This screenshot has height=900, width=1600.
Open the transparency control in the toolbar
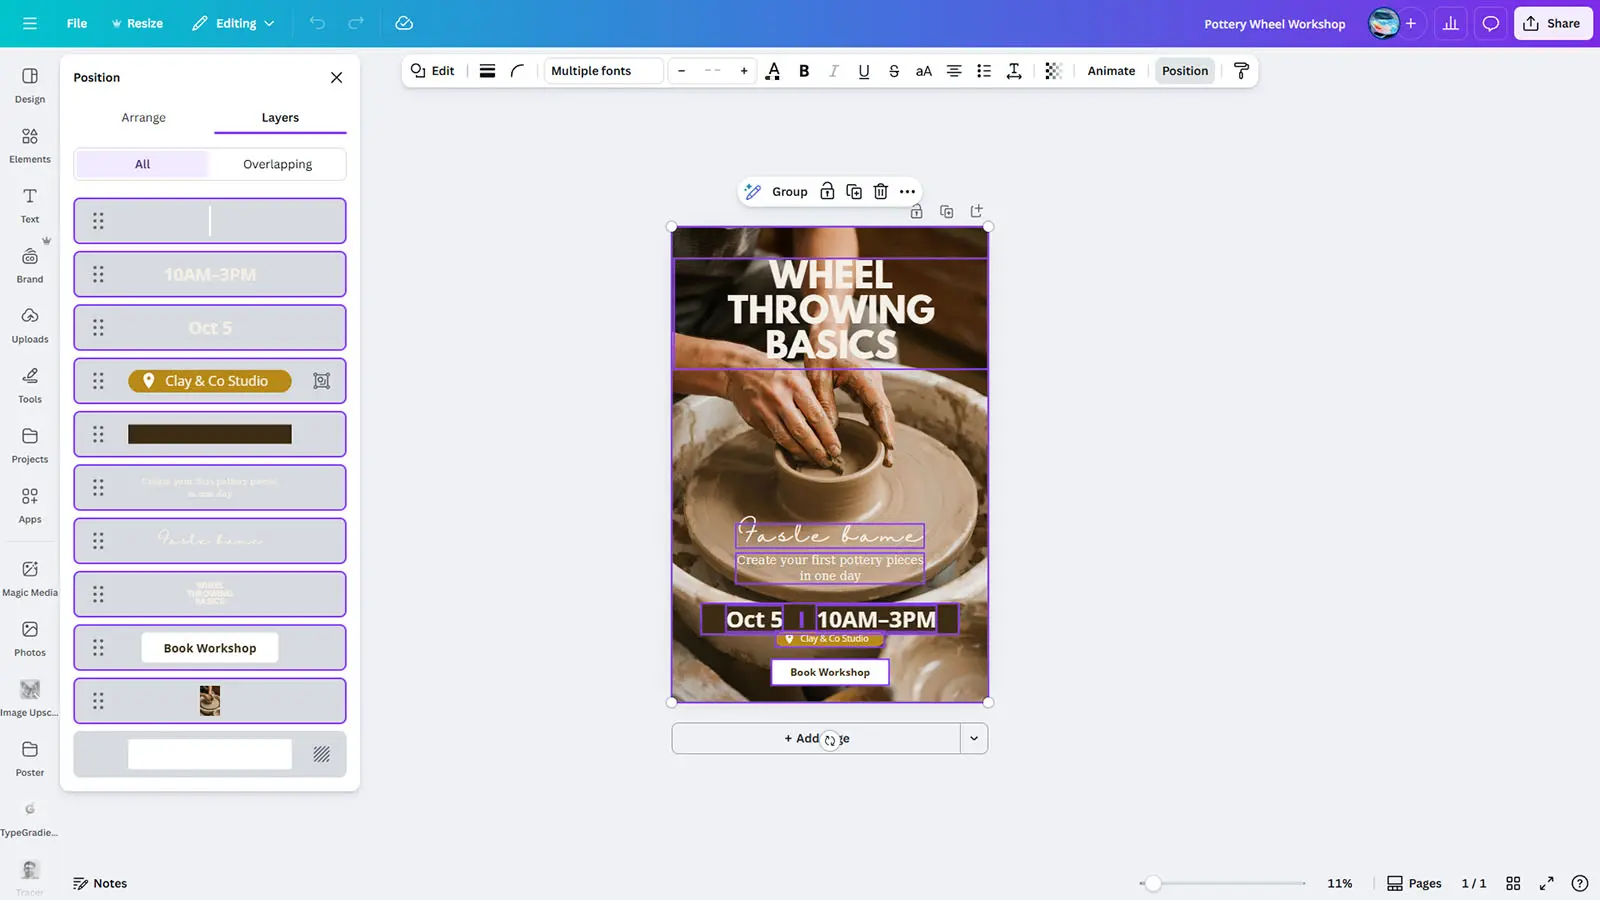[1052, 70]
